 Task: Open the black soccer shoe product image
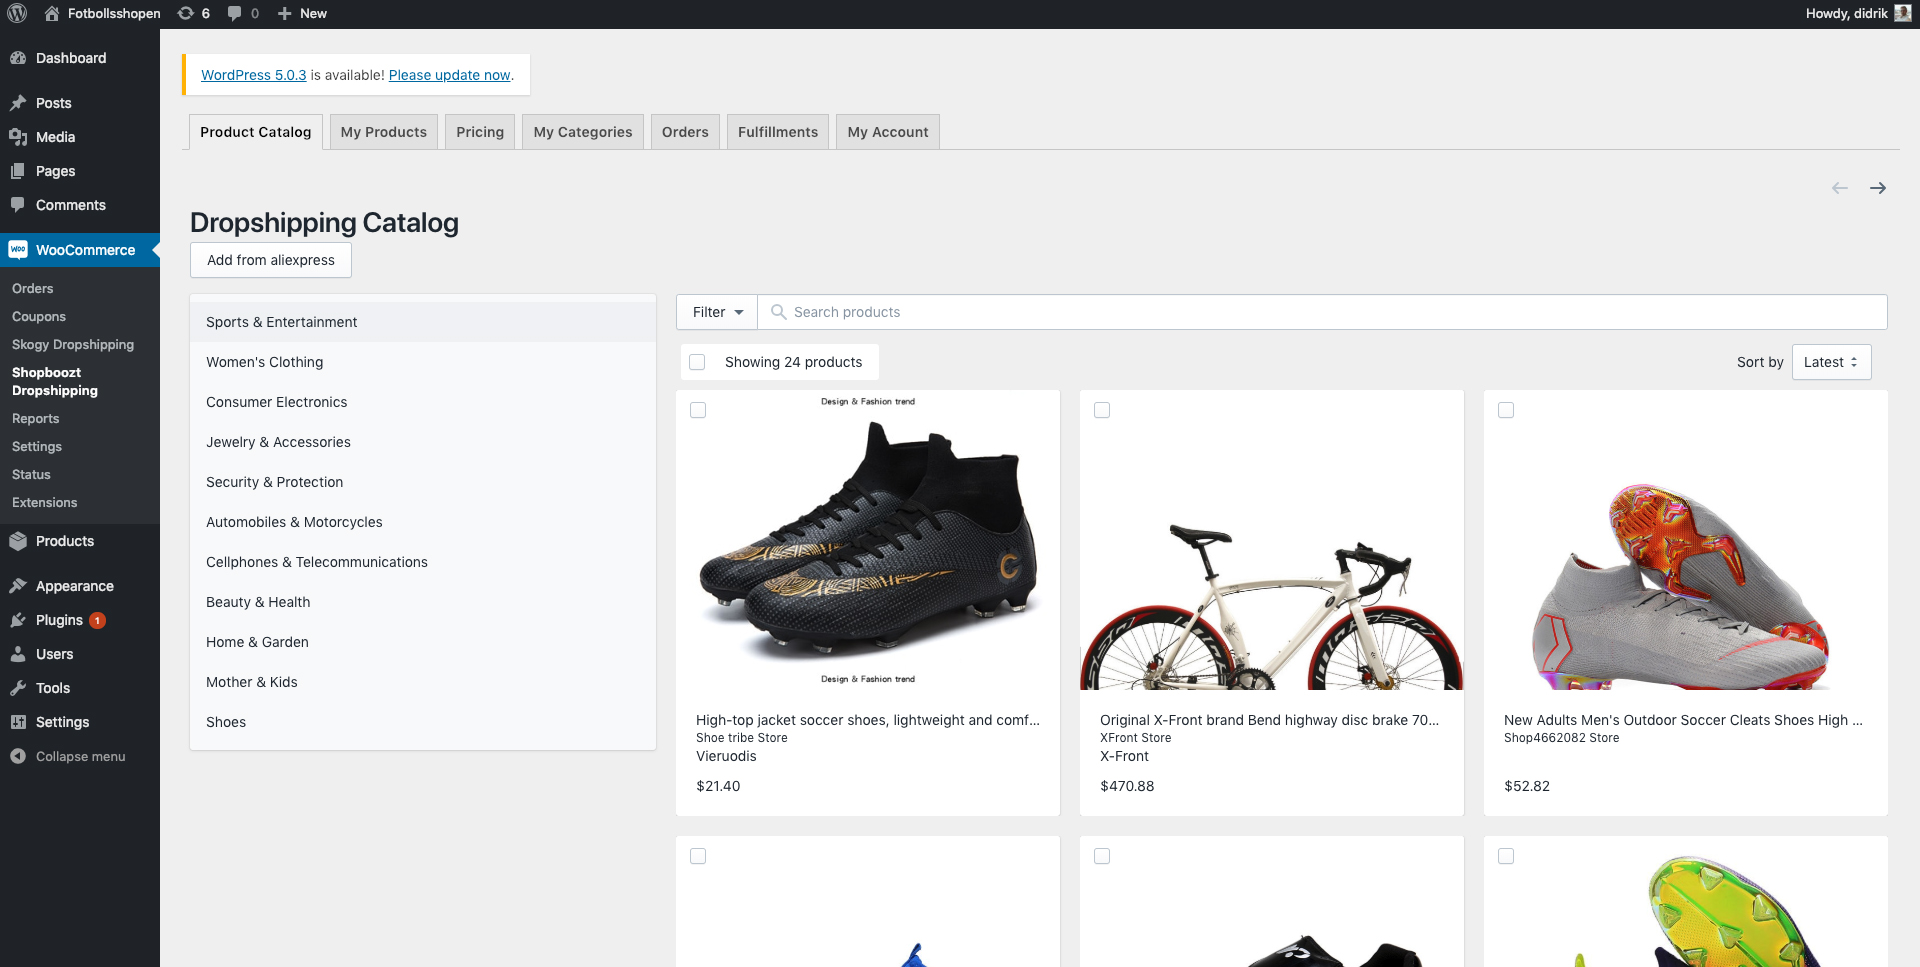(x=868, y=540)
